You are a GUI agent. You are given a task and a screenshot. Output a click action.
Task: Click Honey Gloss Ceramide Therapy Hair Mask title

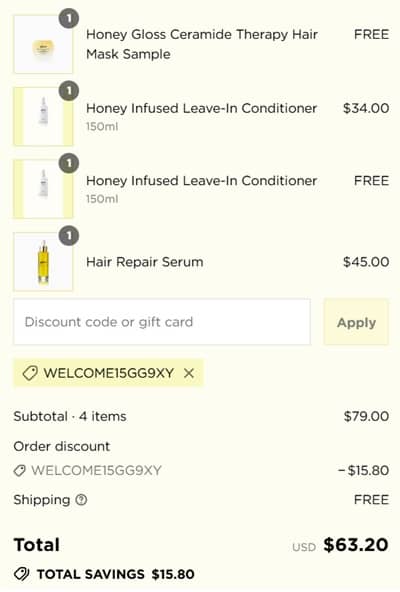(202, 44)
